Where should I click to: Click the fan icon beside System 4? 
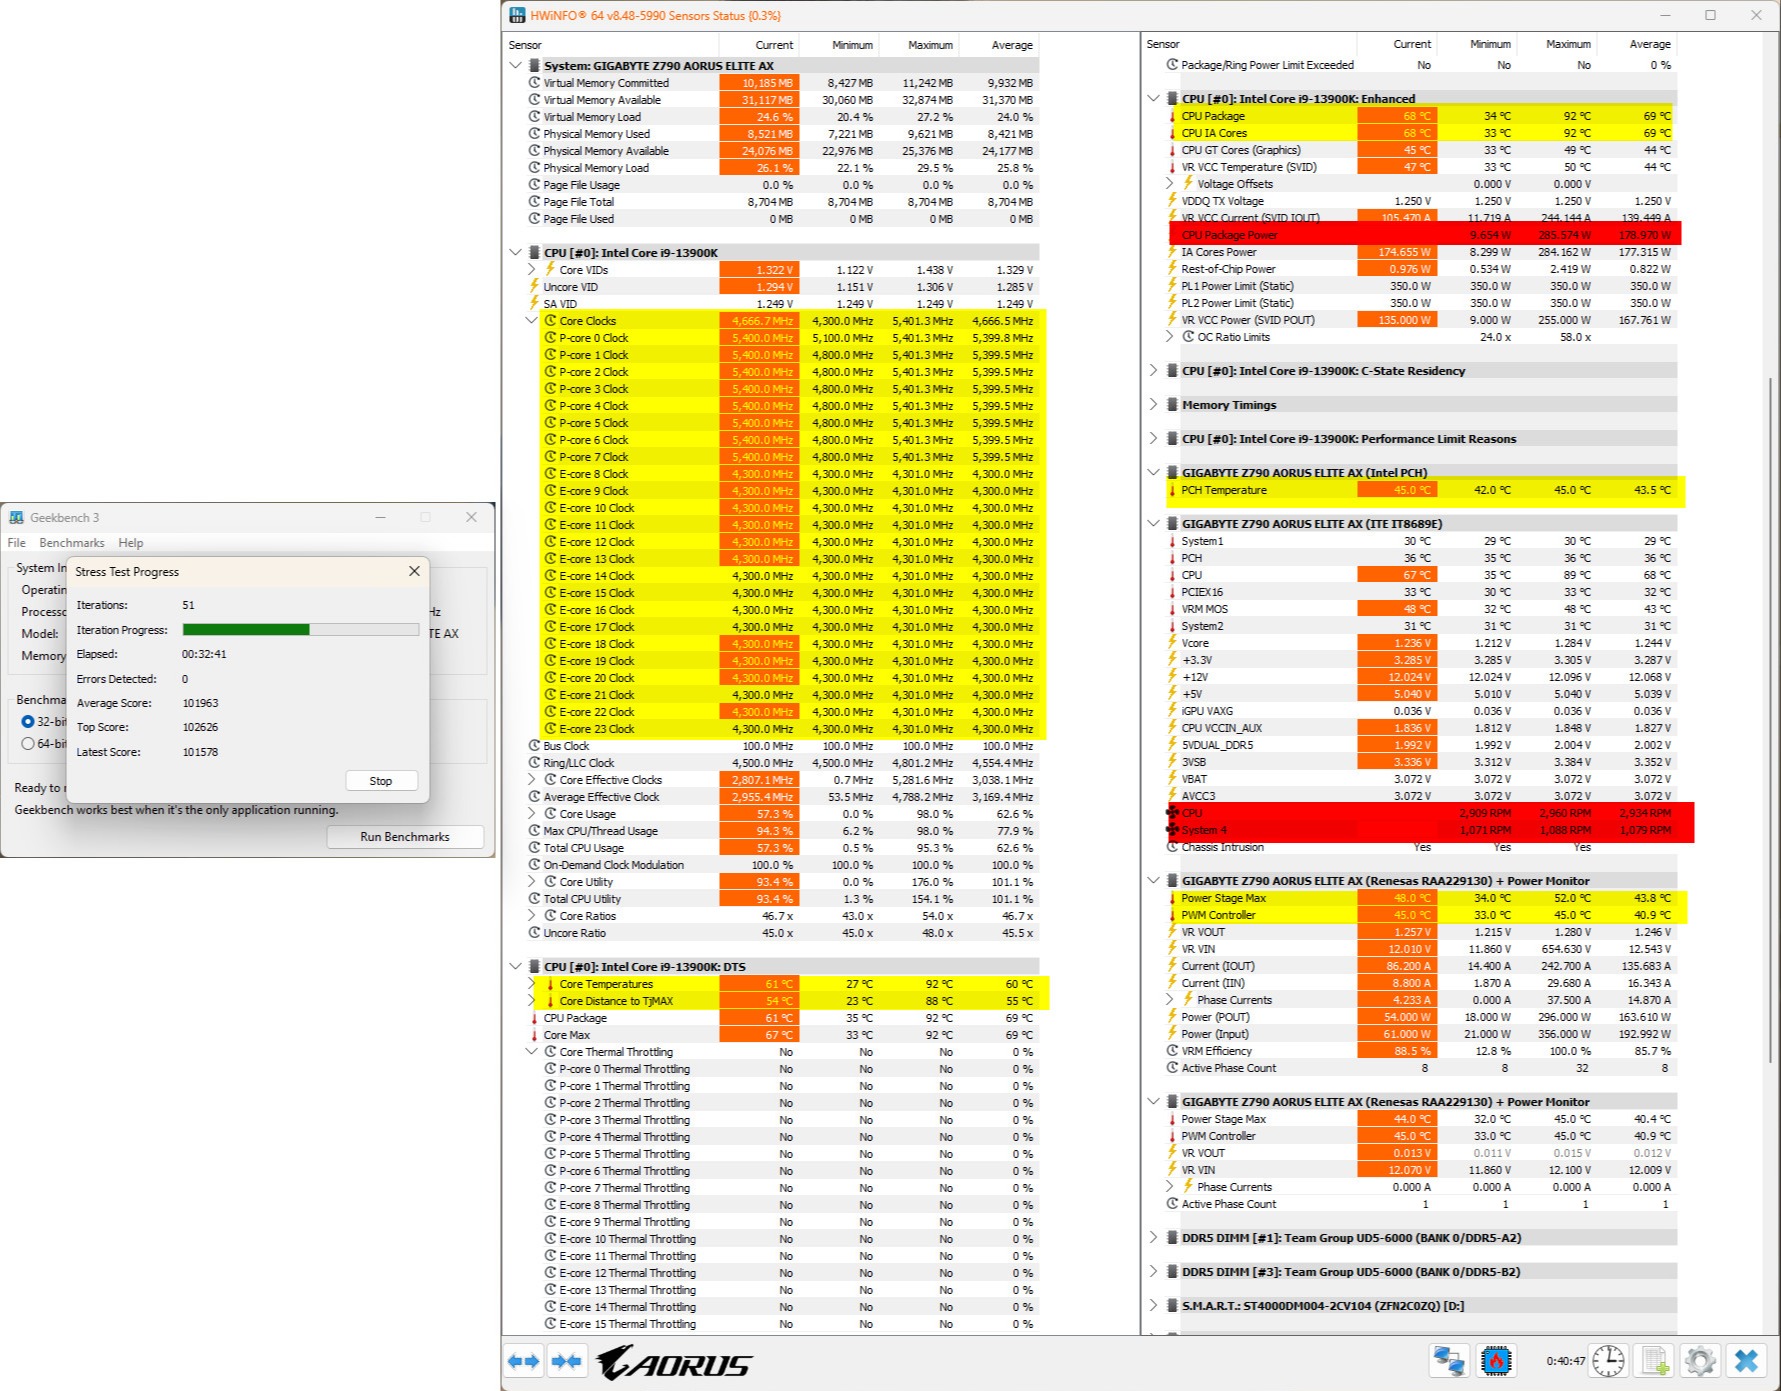pyautogui.click(x=1172, y=830)
